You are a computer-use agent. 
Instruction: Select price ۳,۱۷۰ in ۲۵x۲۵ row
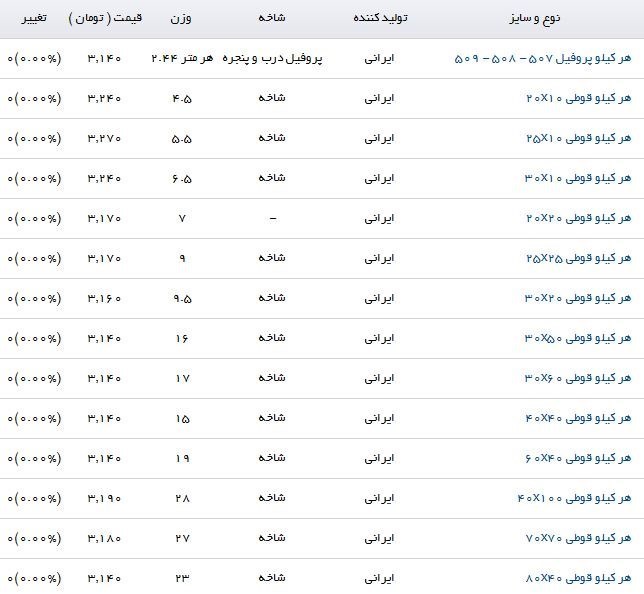click(x=104, y=259)
